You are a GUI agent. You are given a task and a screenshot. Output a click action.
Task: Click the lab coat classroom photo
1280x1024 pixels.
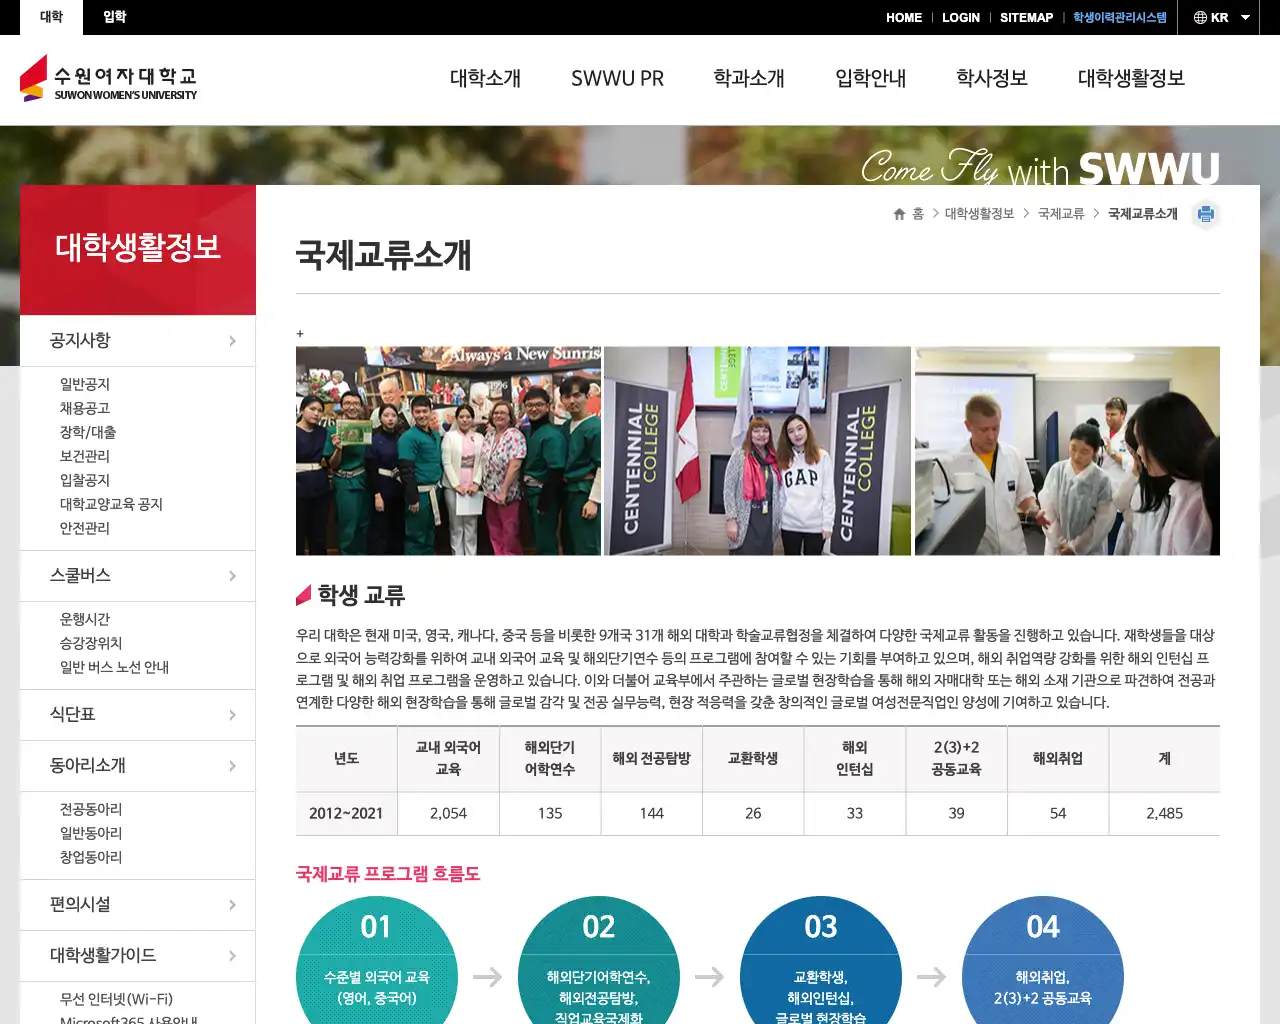coord(1067,451)
